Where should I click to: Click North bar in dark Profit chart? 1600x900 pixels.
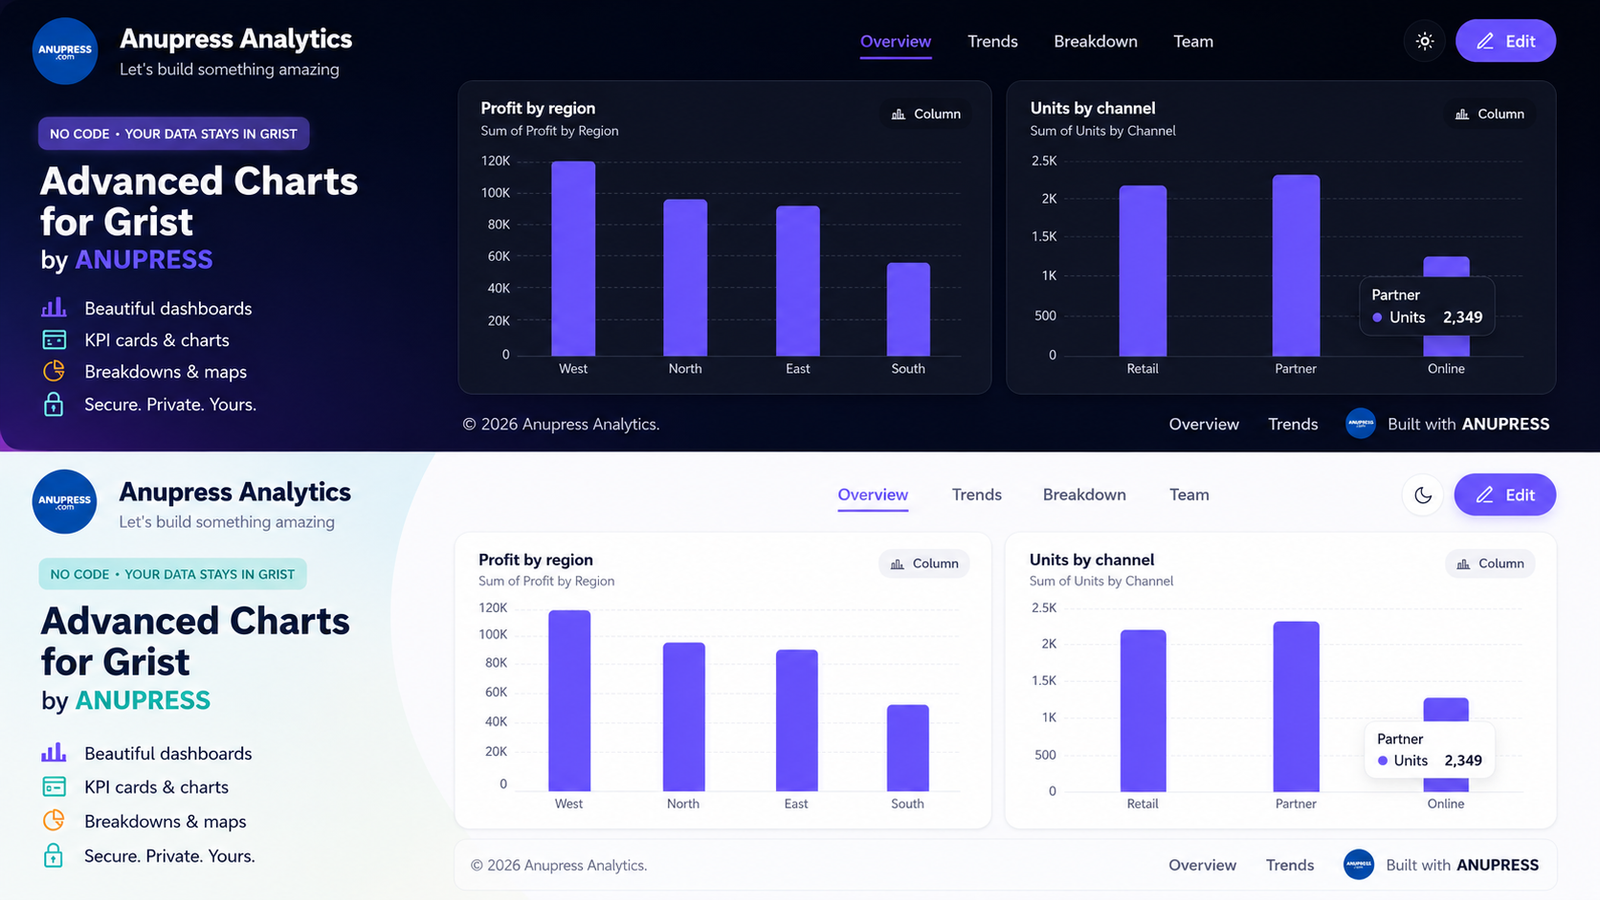(x=685, y=277)
